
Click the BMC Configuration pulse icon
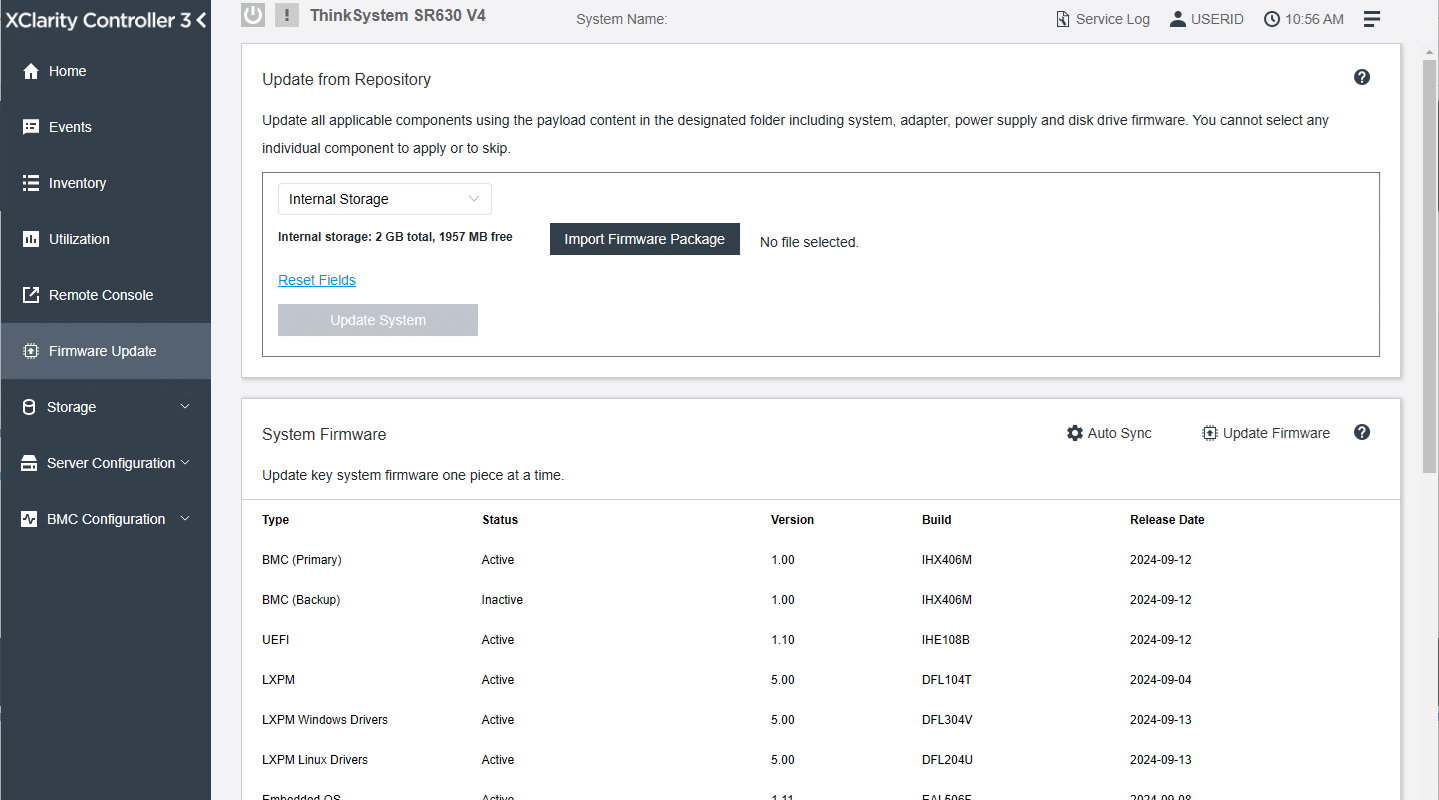(30, 519)
